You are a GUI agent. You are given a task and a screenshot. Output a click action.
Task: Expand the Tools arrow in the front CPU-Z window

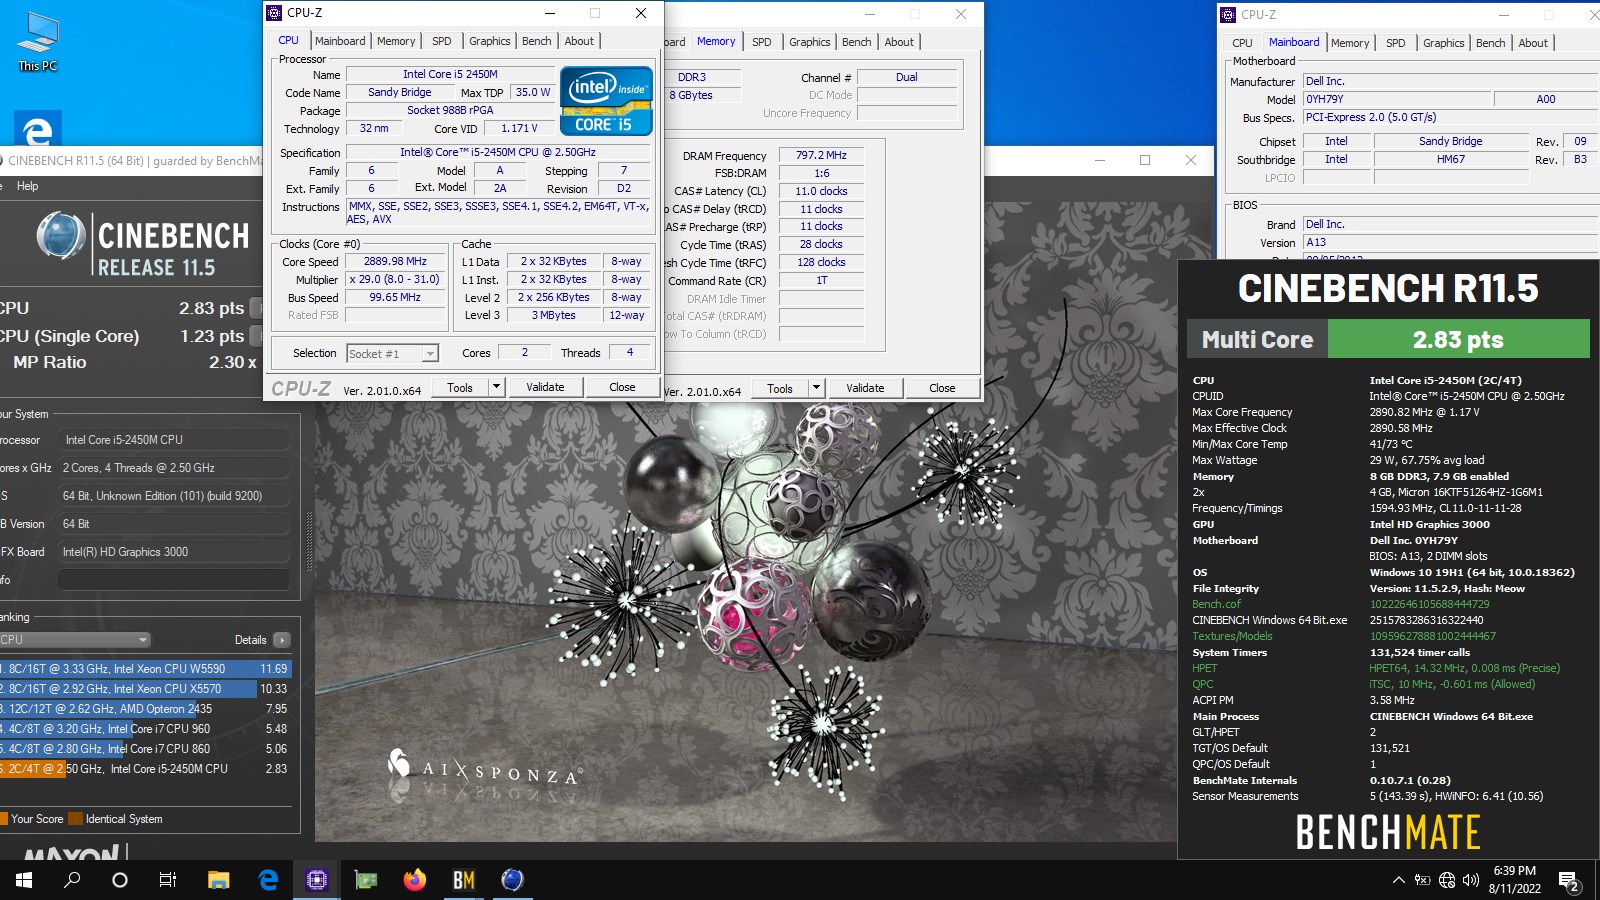coord(496,387)
